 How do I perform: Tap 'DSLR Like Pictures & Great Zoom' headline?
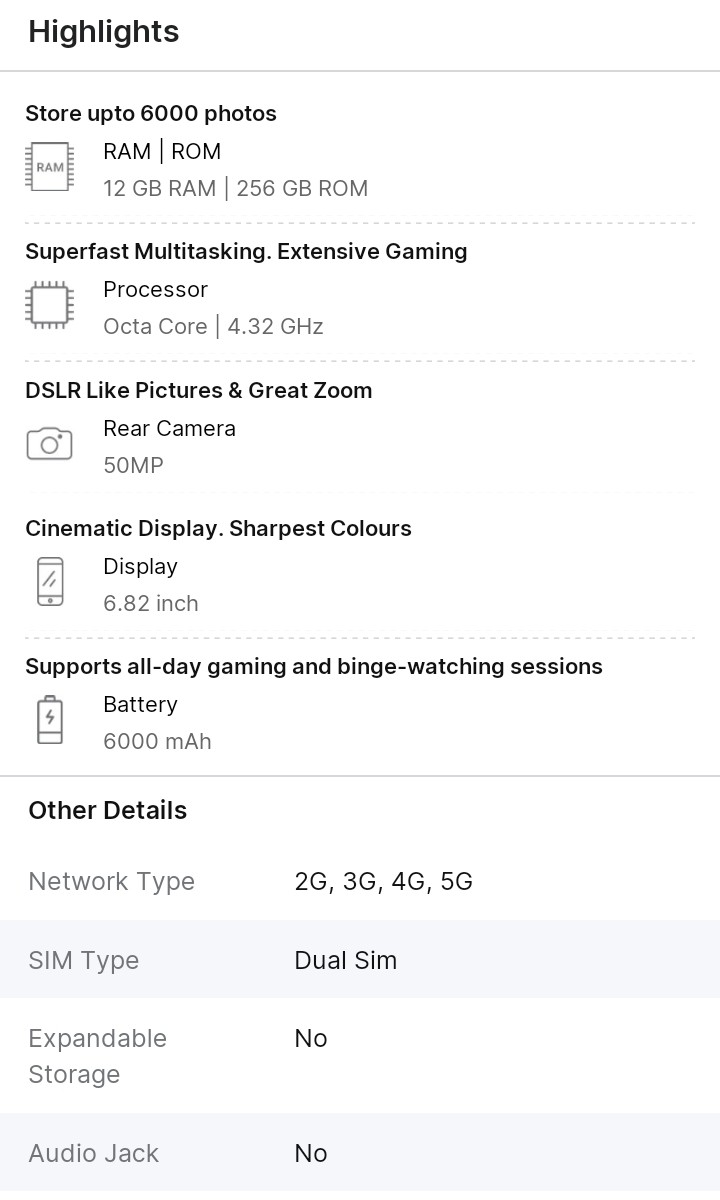[x=199, y=390]
